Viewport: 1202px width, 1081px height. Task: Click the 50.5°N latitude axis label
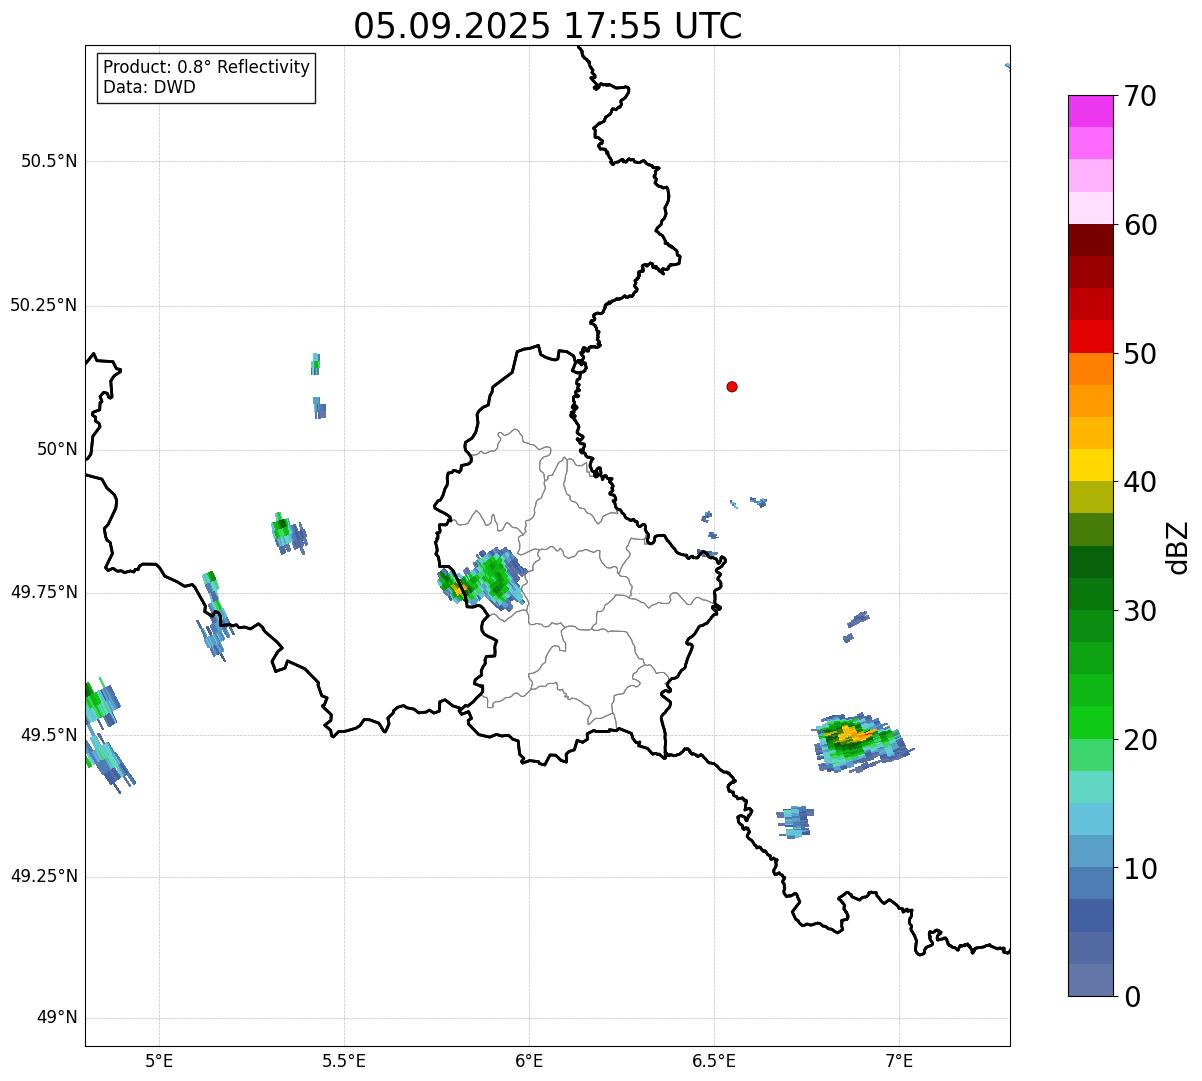click(x=48, y=161)
